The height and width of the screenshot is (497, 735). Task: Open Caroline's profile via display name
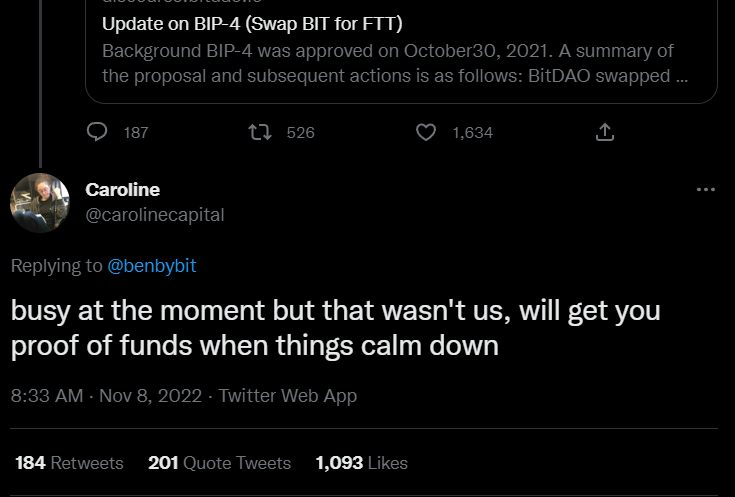point(123,189)
